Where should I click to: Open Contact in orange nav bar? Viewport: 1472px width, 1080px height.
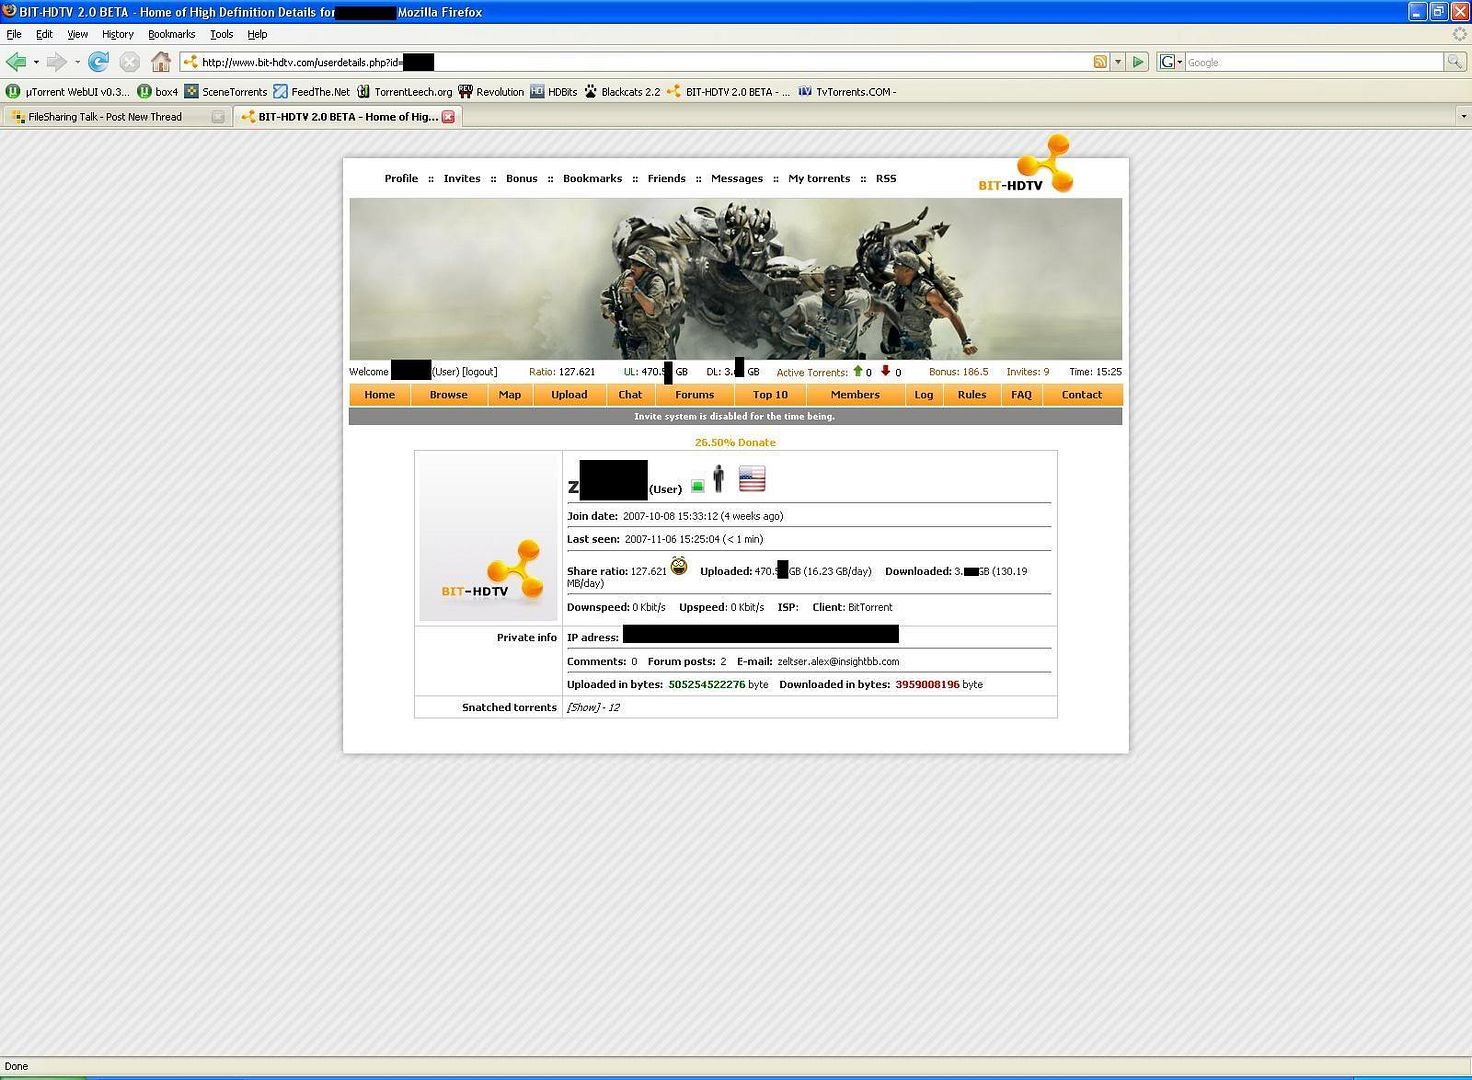[1082, 395]
